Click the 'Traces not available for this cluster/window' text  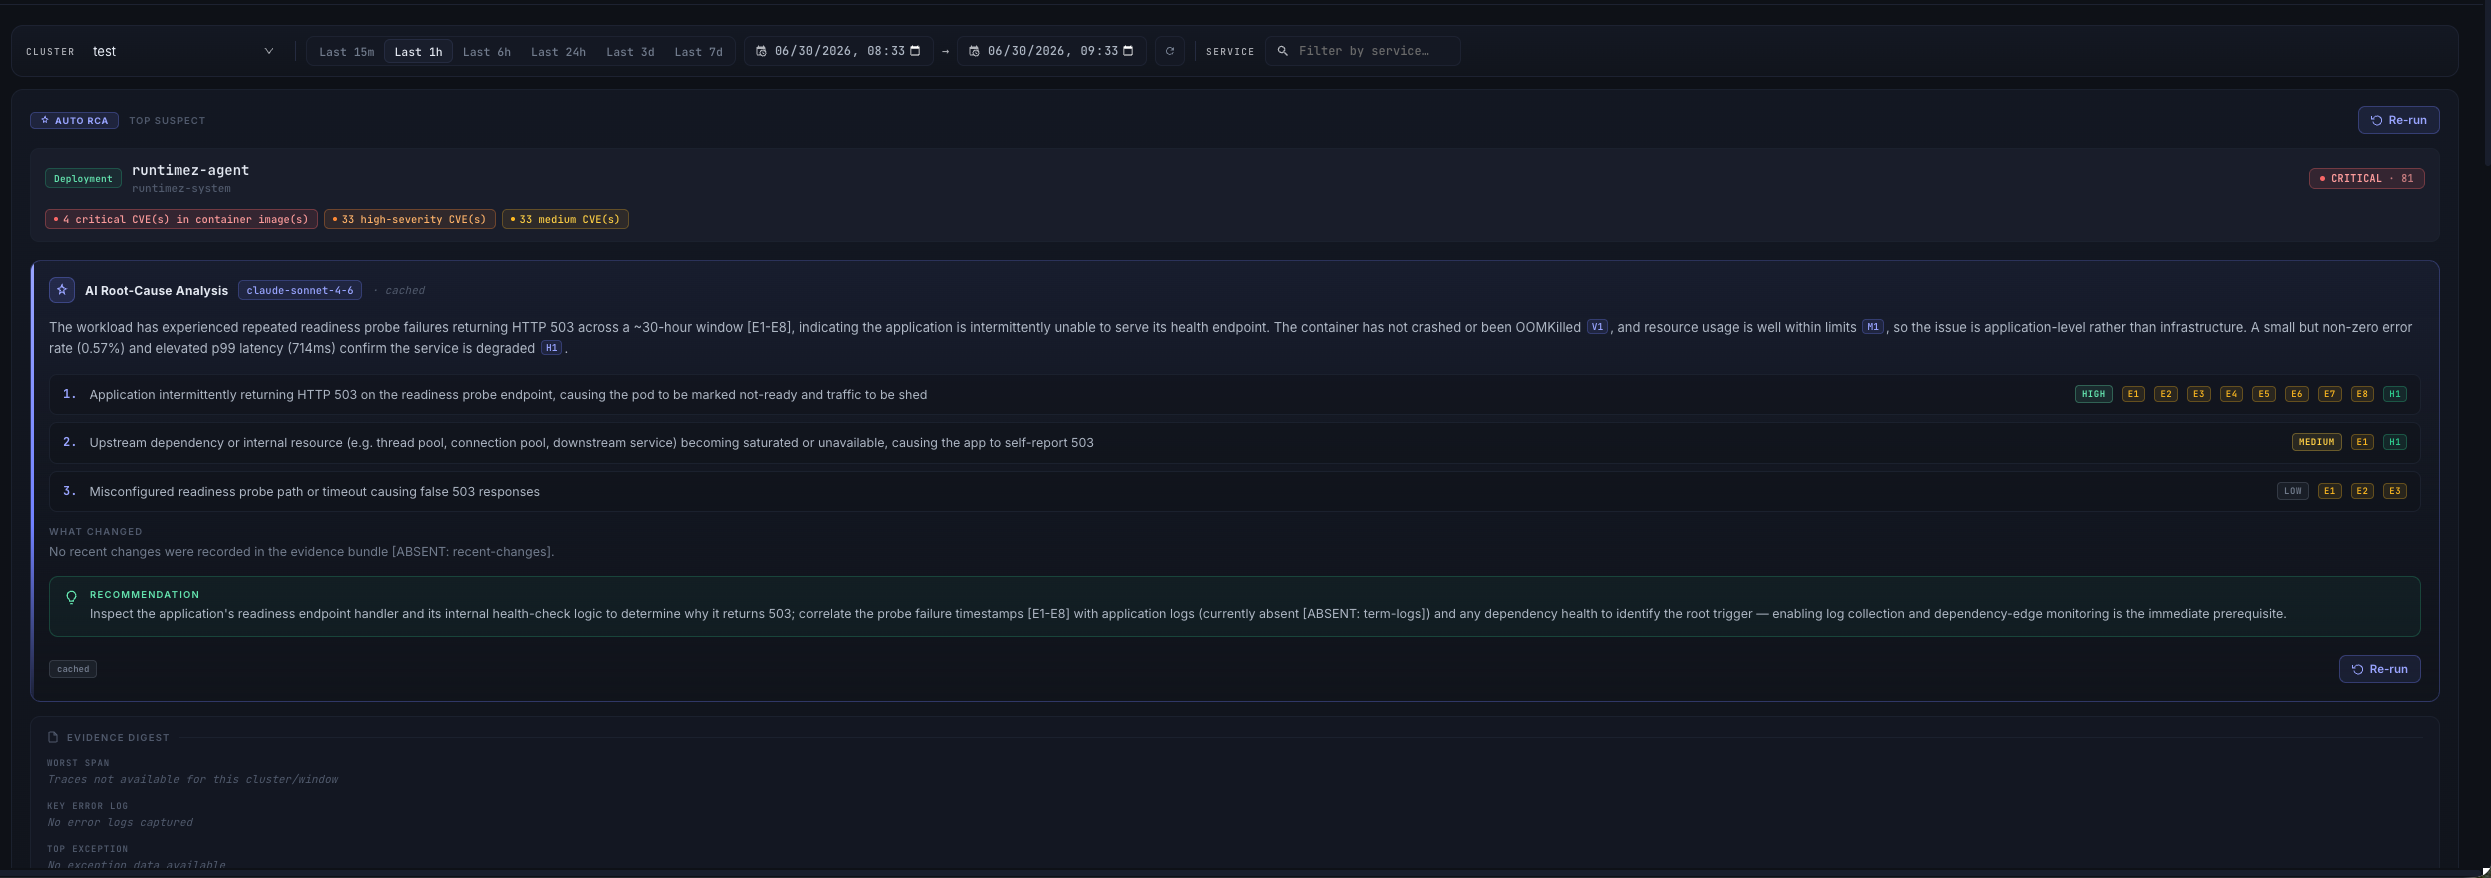(193, 780)
